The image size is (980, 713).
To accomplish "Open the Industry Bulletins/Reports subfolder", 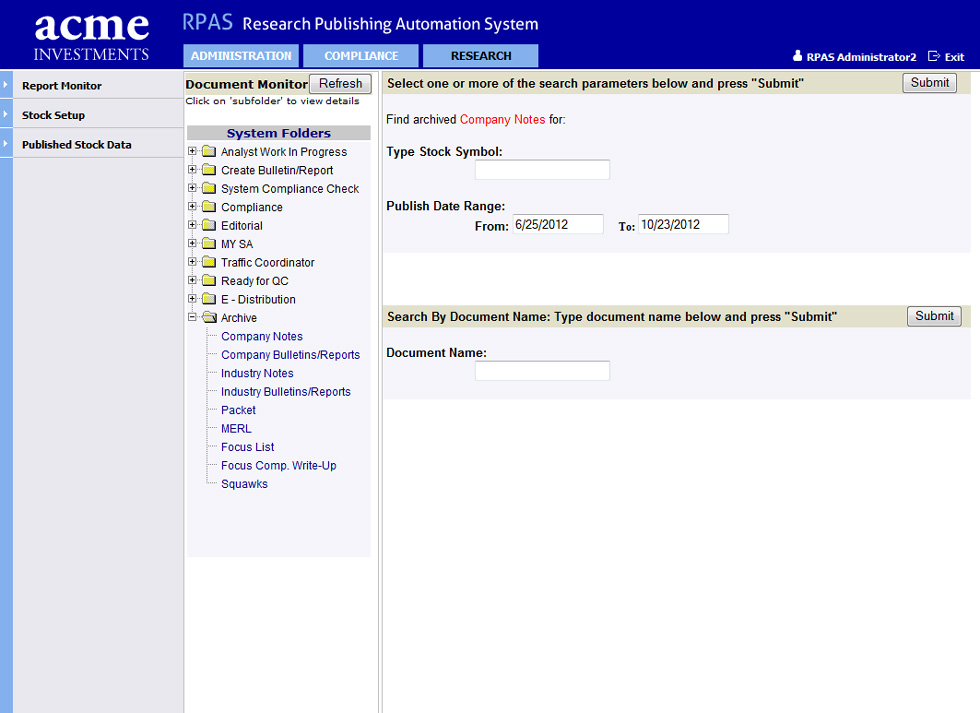I will [286, 391].
